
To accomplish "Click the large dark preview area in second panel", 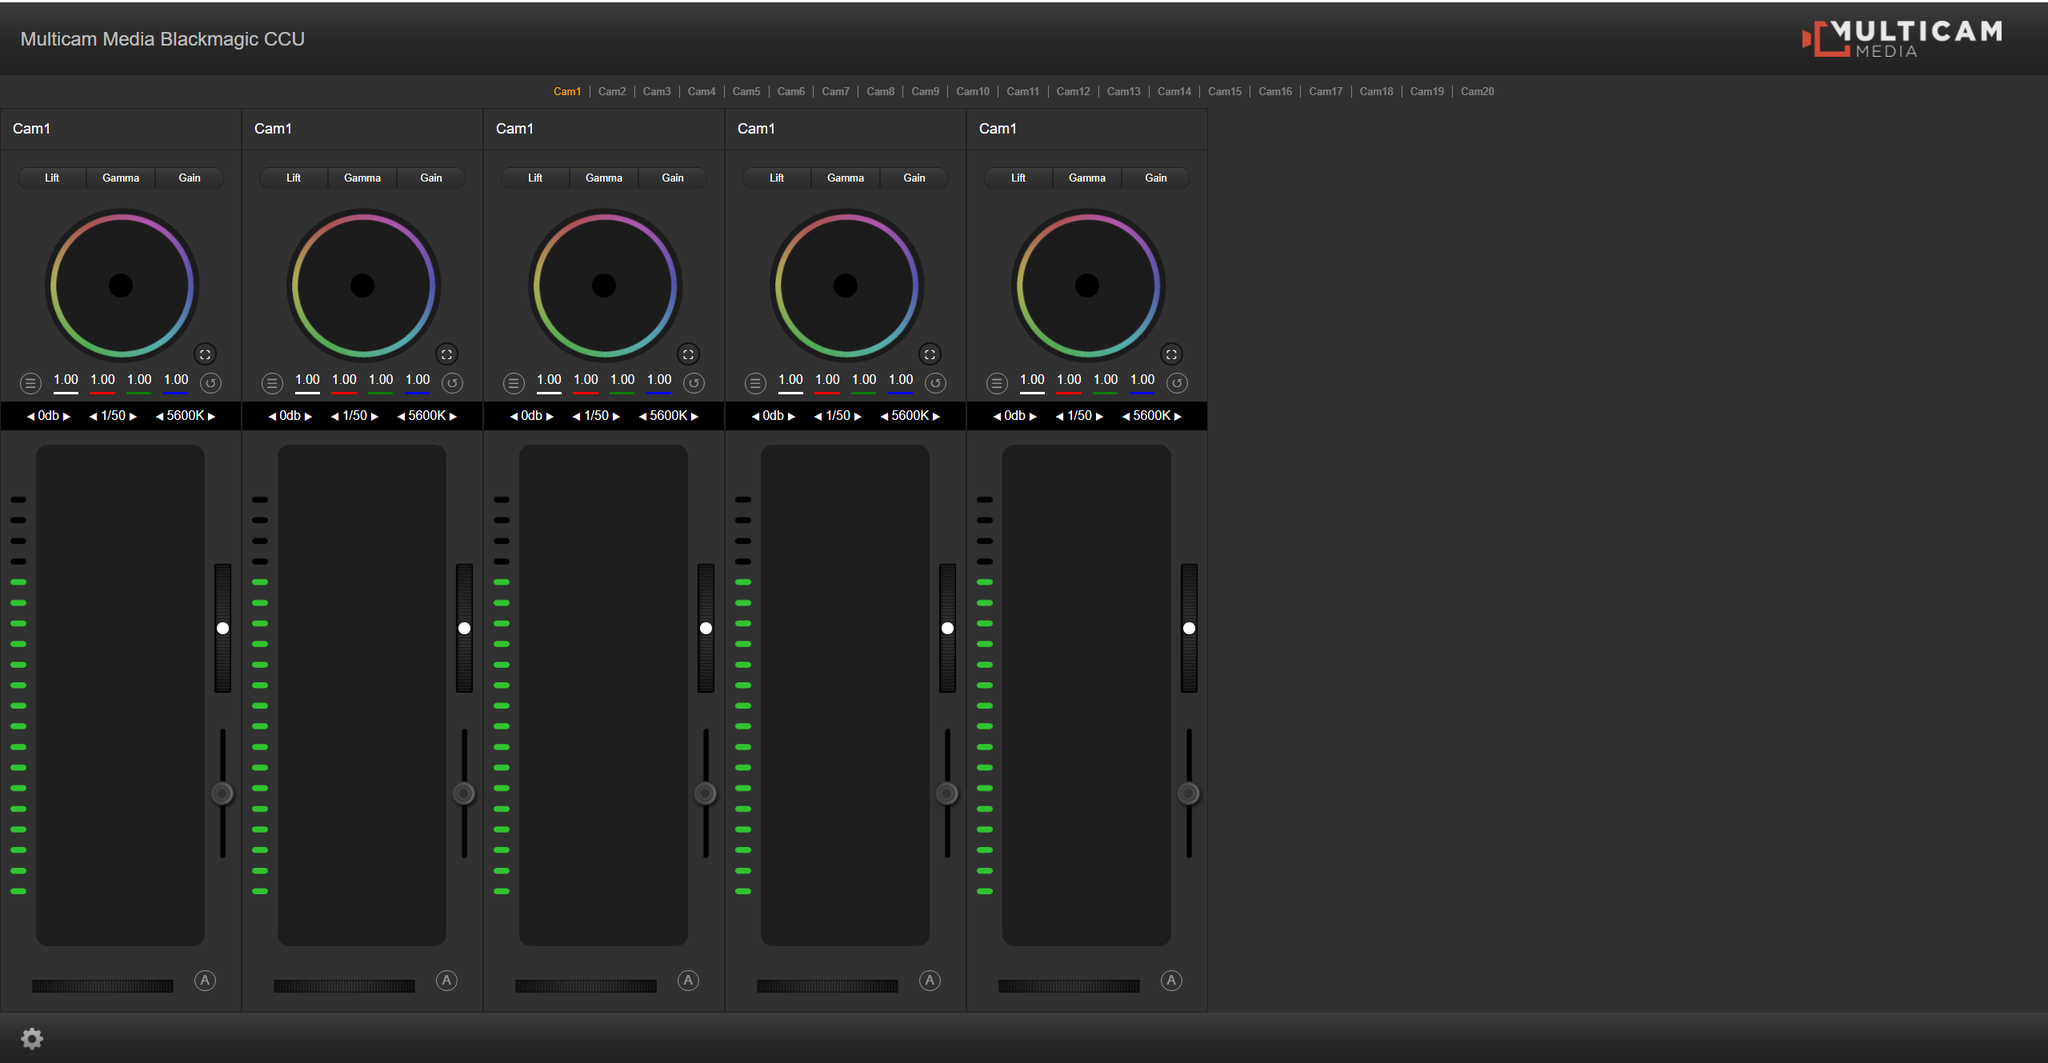I will tap(362, 695).
